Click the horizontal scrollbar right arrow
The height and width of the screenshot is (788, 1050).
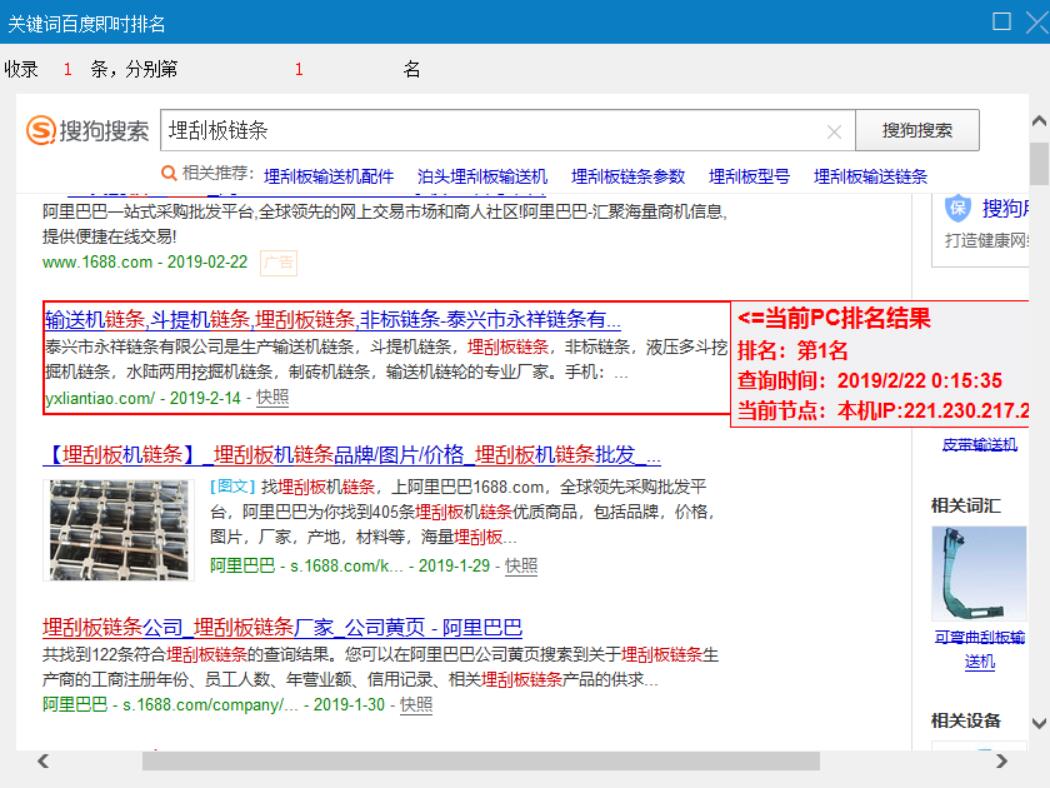click(1001, 761)
